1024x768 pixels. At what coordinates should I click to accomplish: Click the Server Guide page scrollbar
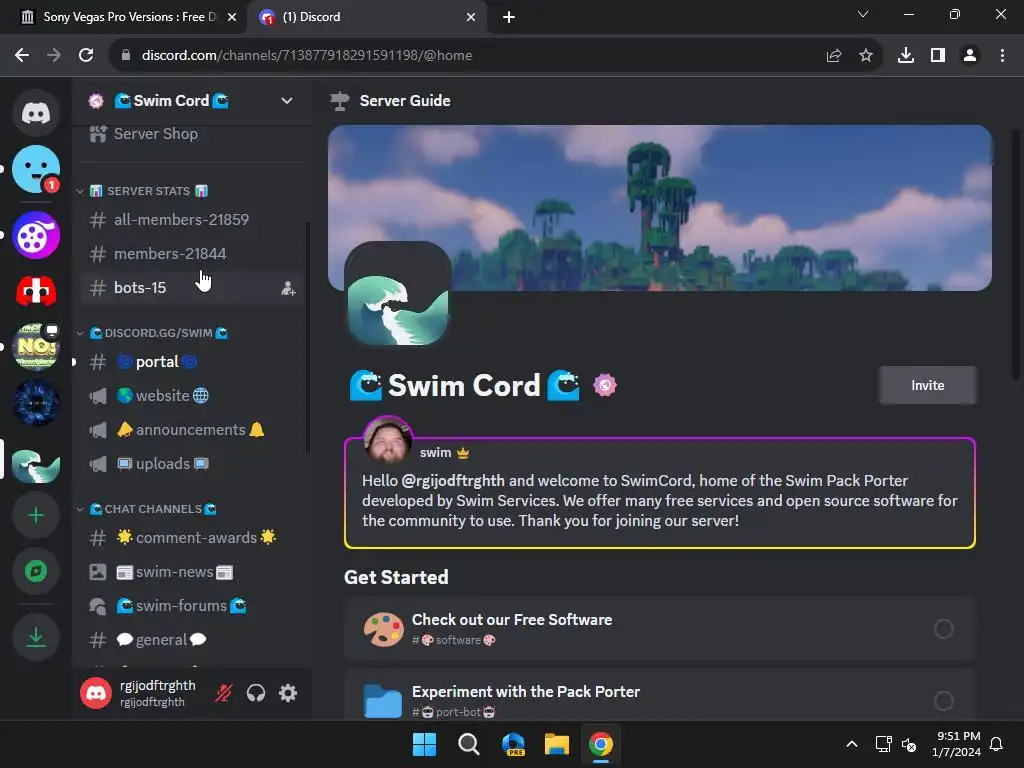pyautogui.click(x=1016, y=255)
